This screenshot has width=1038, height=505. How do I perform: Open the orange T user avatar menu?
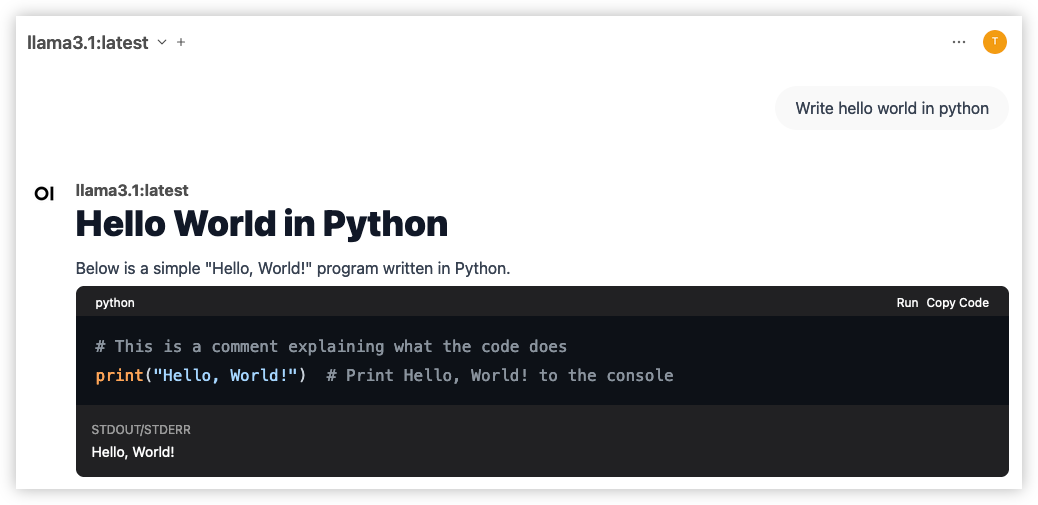(x=995, y=42)
